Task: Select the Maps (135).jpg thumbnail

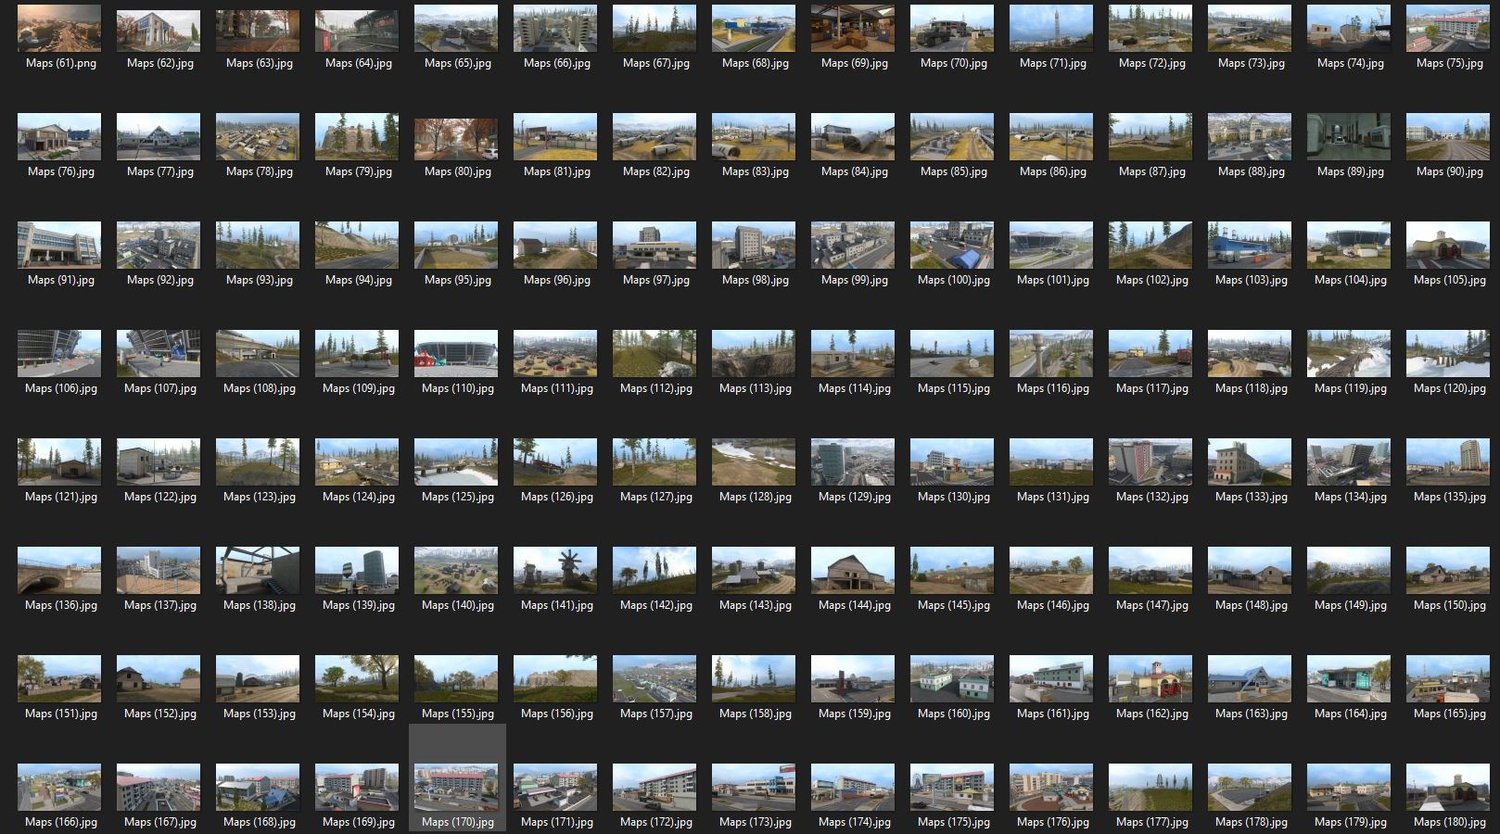Action: coord(1448,462)
